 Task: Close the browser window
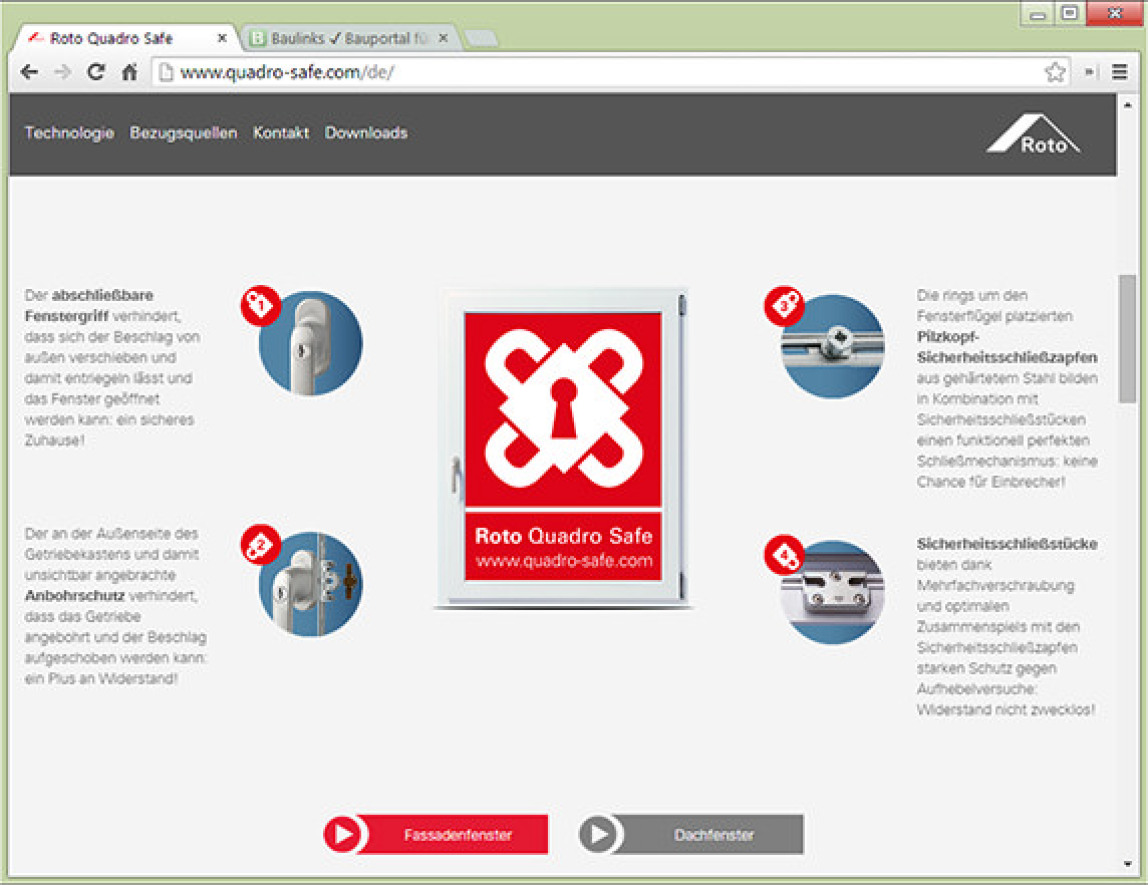coord(1114,14)
